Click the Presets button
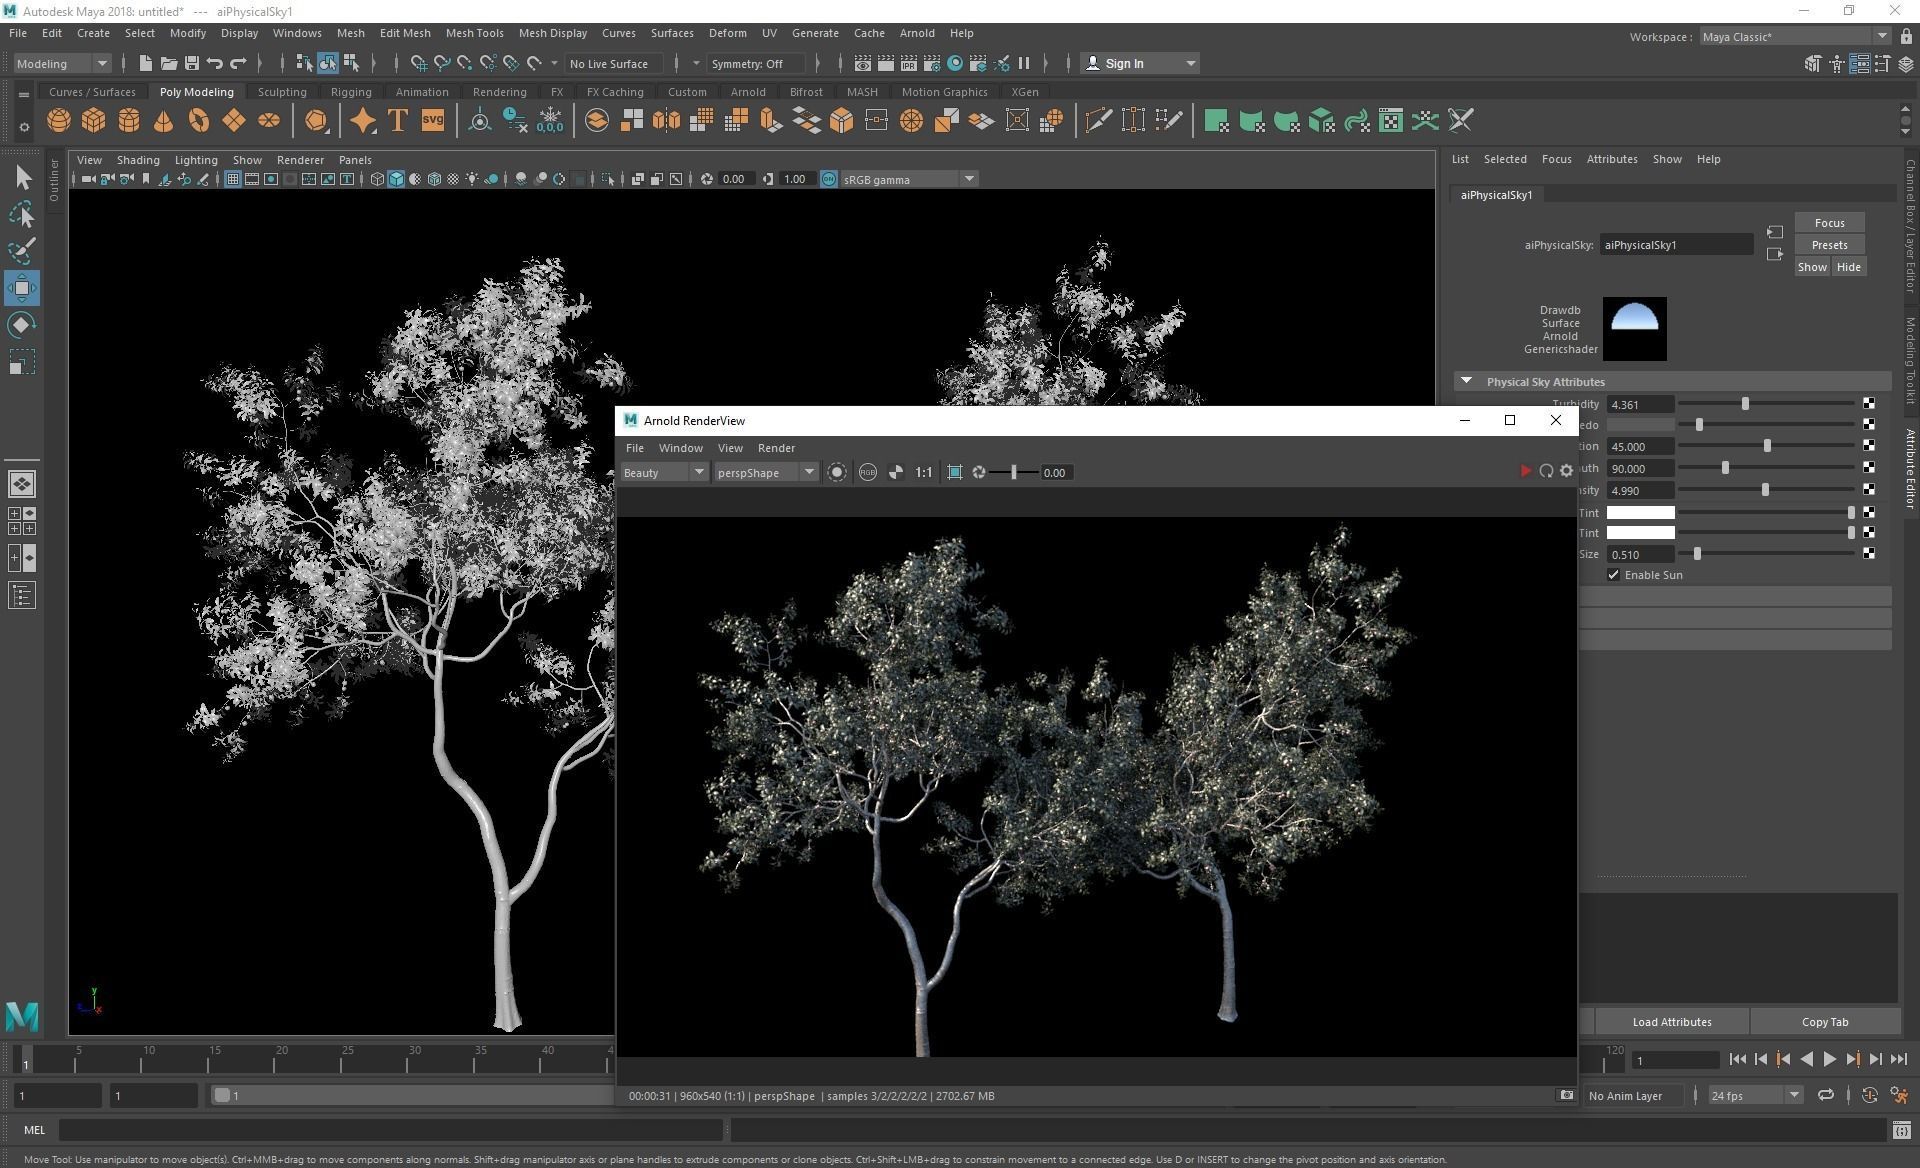The image size is (1920, 1168). coord(1829,245)
